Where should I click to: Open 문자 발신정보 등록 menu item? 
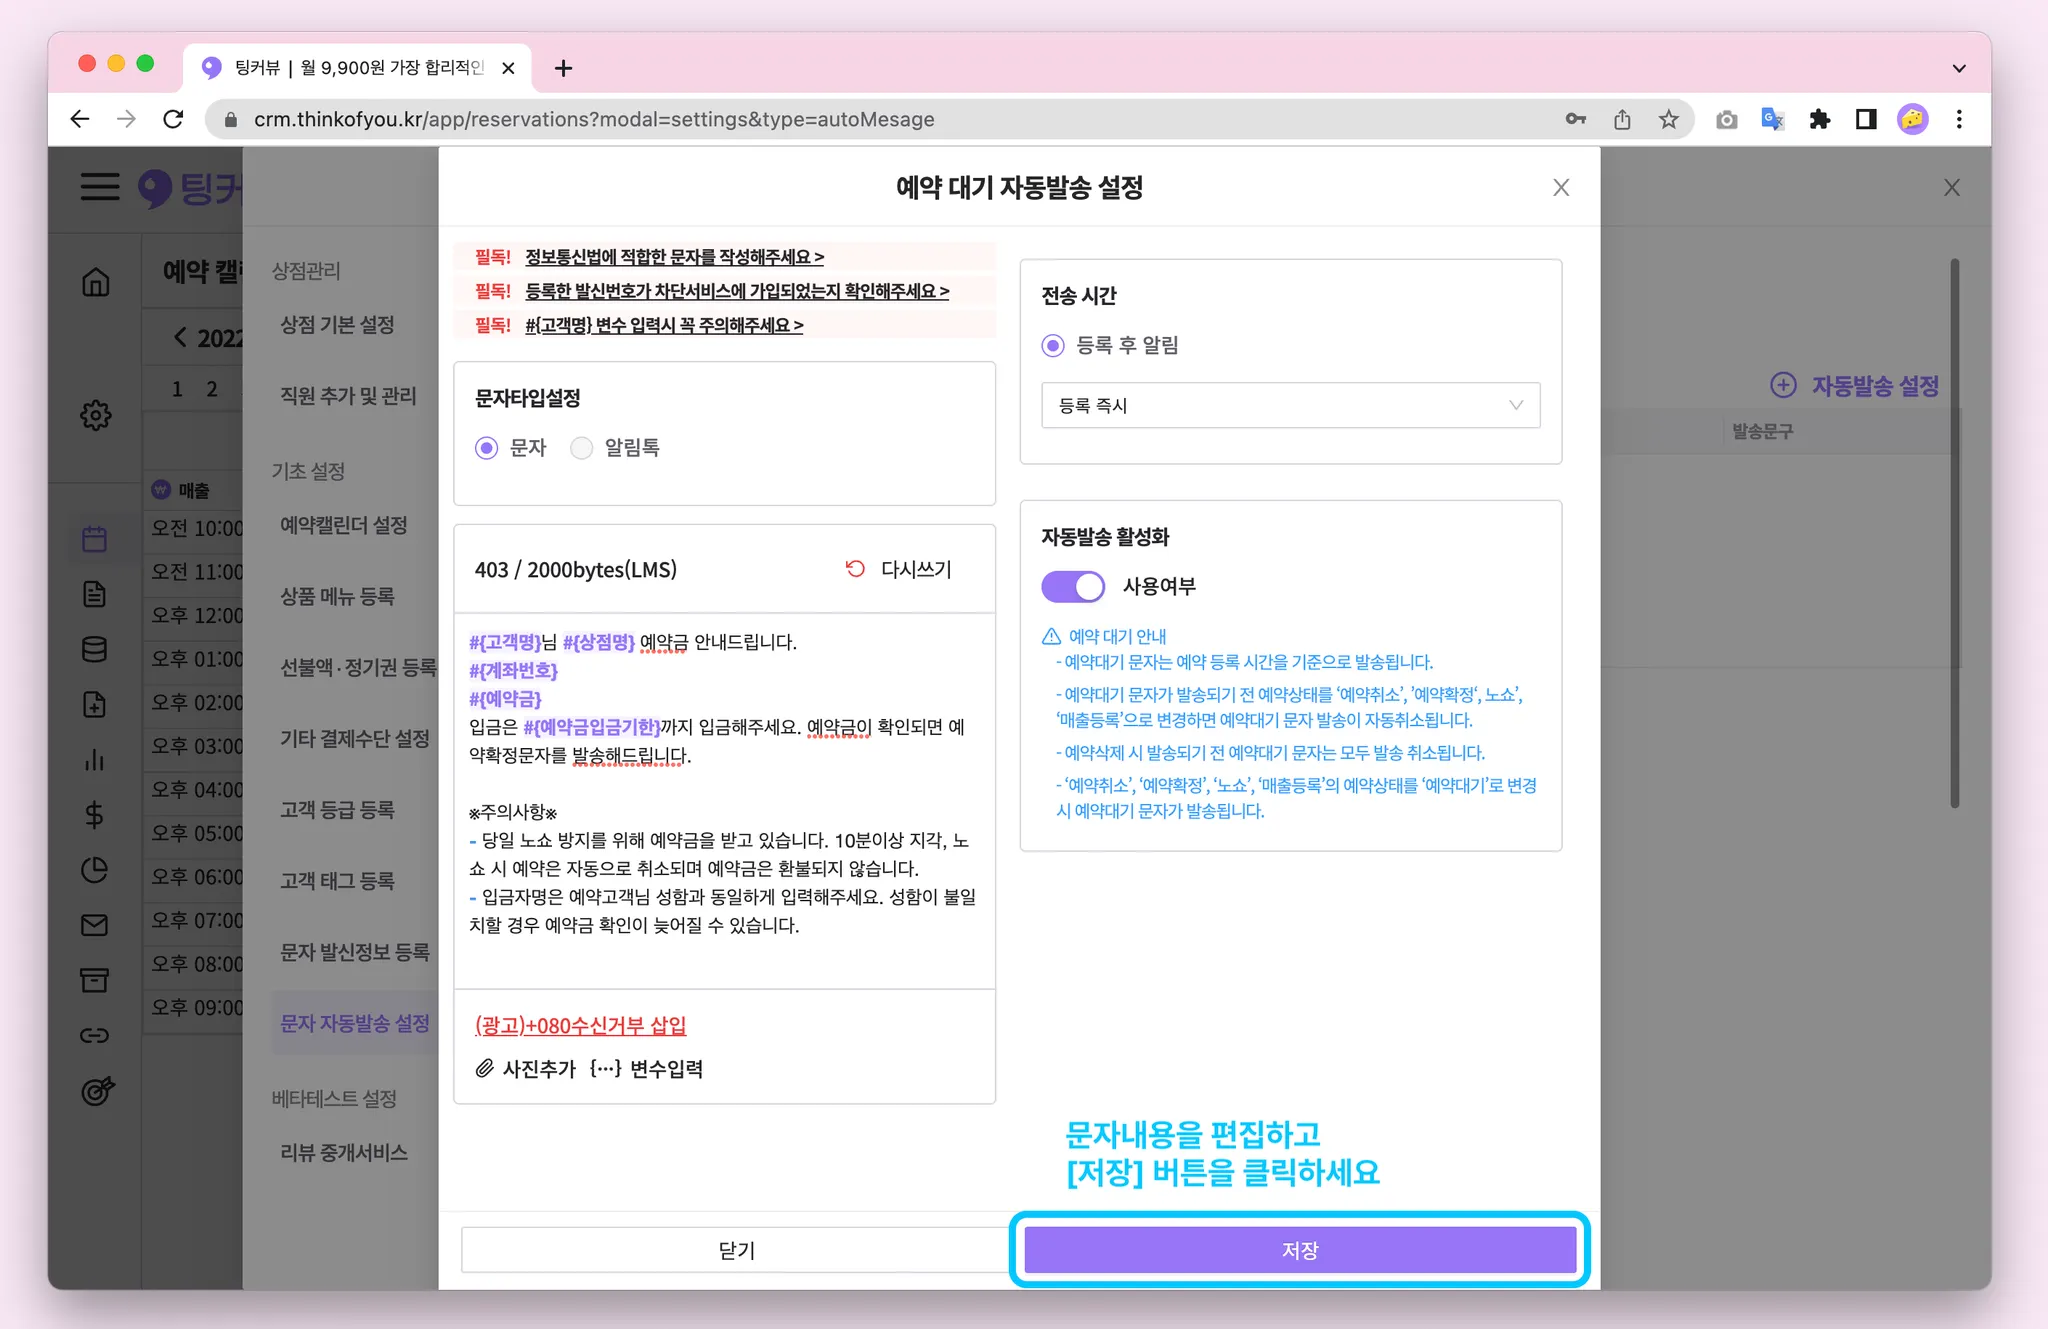354,952
